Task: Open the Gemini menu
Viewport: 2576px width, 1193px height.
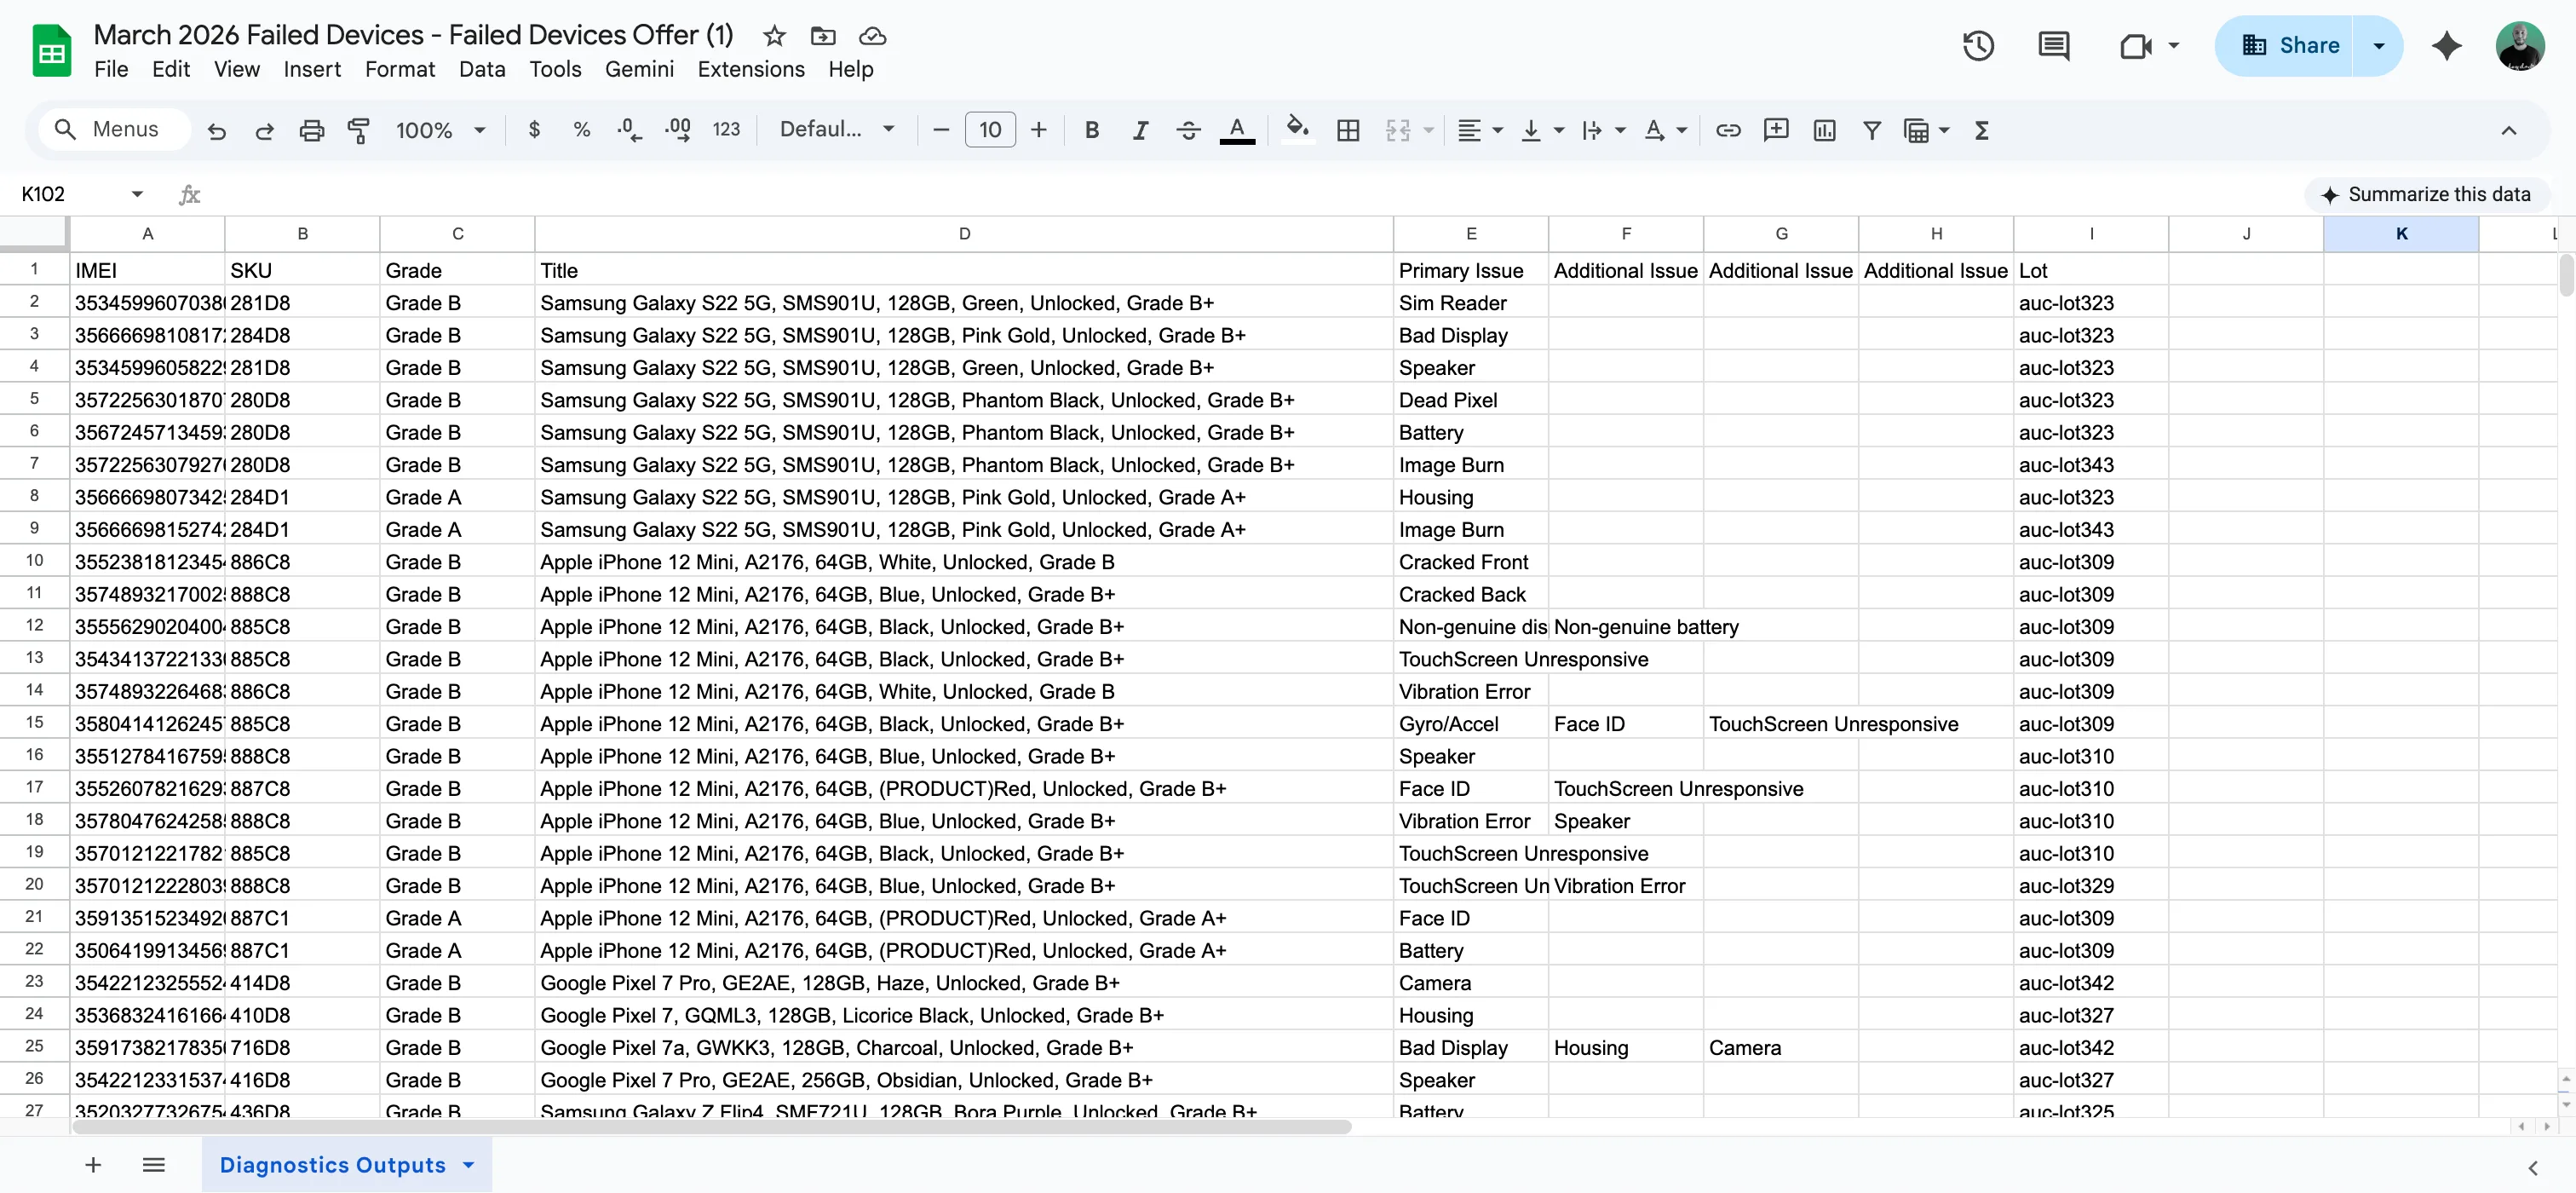Action: (639, 69)
